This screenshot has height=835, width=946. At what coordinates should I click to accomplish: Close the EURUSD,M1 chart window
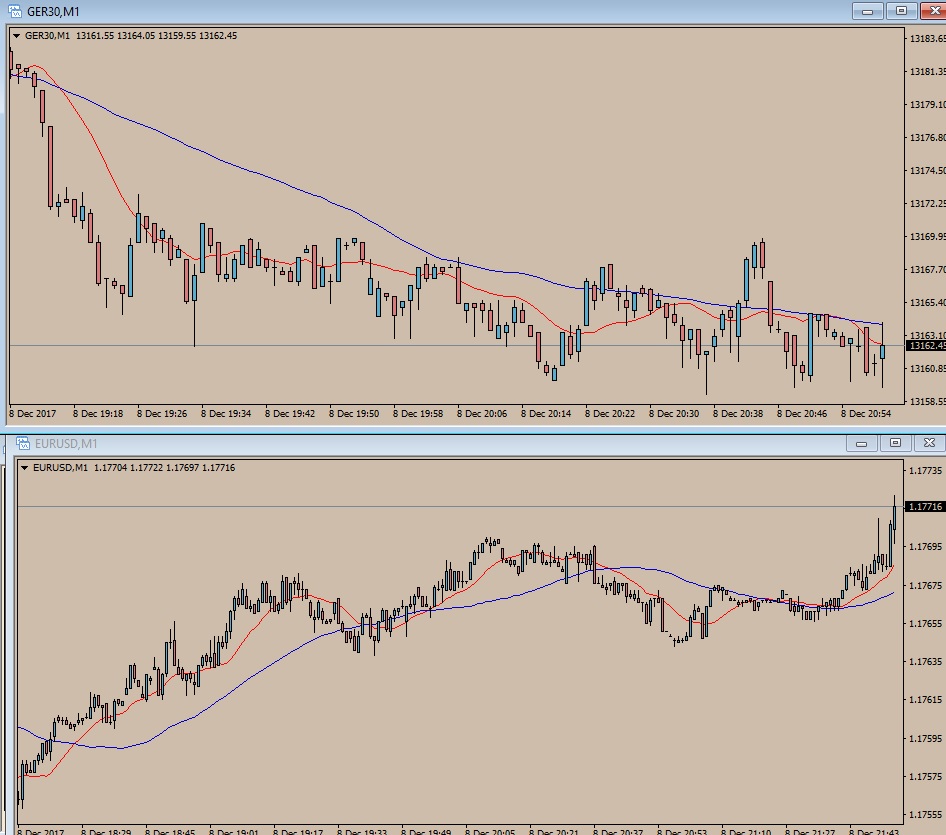point(929,443)
